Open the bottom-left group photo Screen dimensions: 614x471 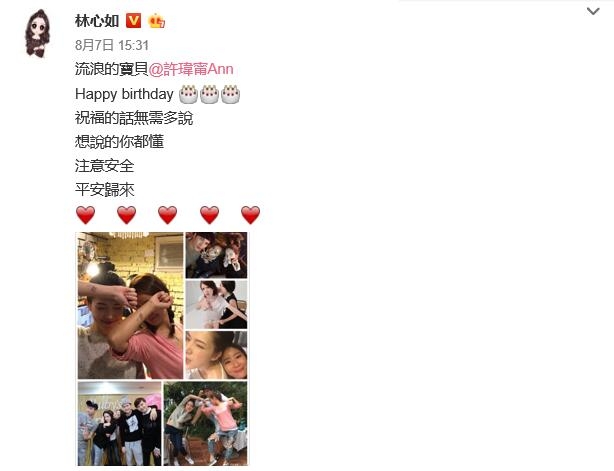tap(119, 423)
